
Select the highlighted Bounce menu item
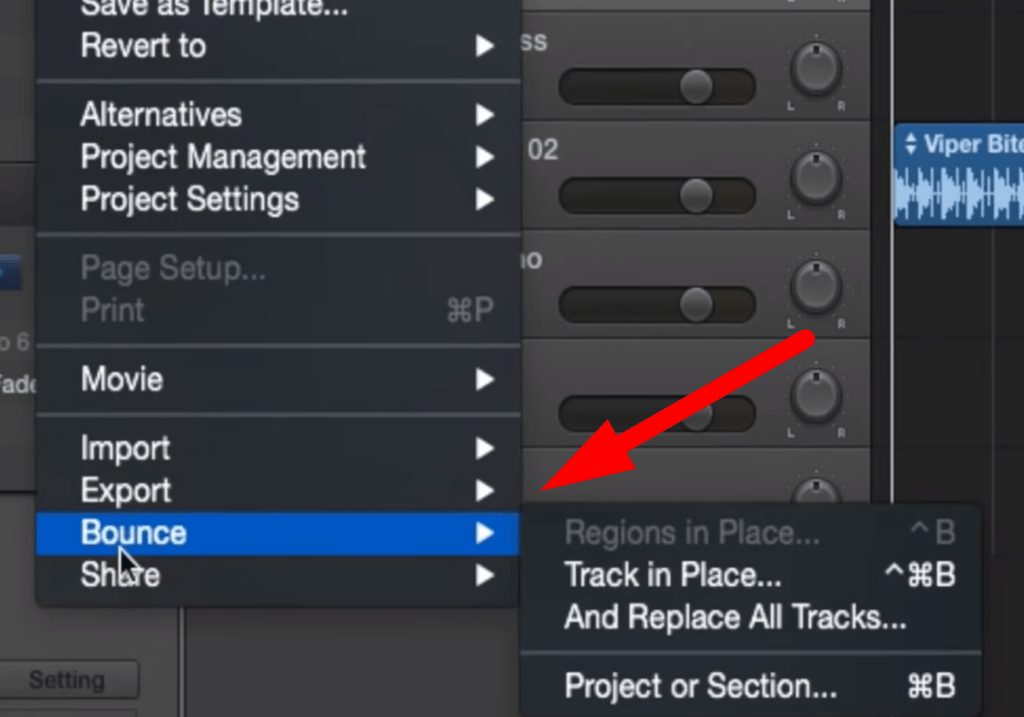278,534
